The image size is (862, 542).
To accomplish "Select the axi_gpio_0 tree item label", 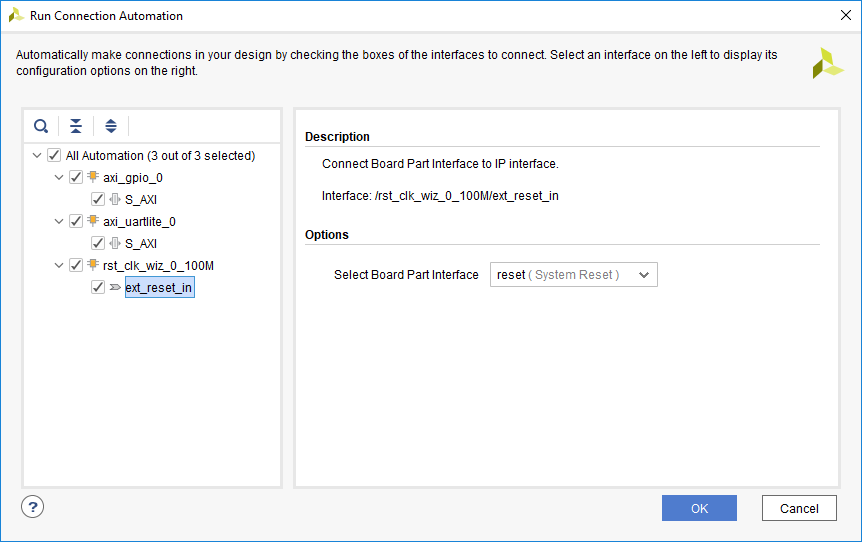I will pyautogui.click(x=132, y=178).
